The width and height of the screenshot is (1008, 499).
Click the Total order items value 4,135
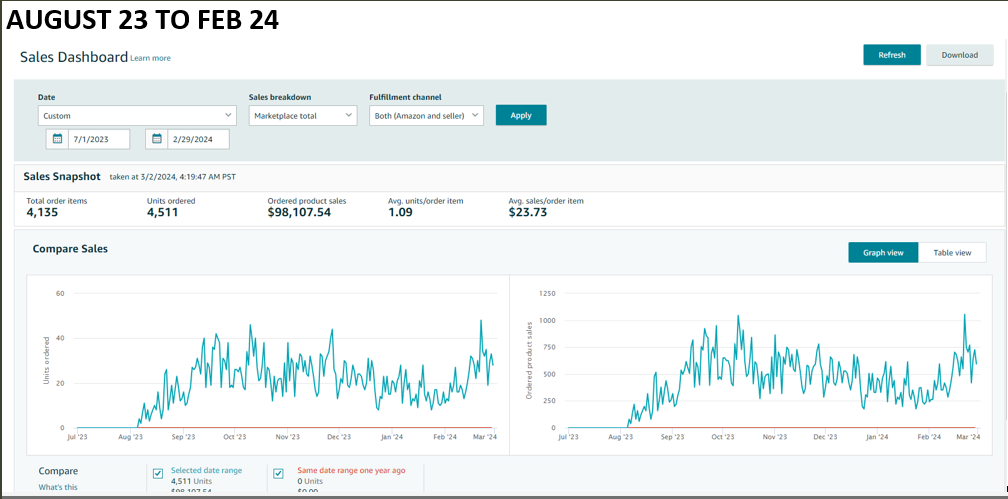tap(43, 212)
